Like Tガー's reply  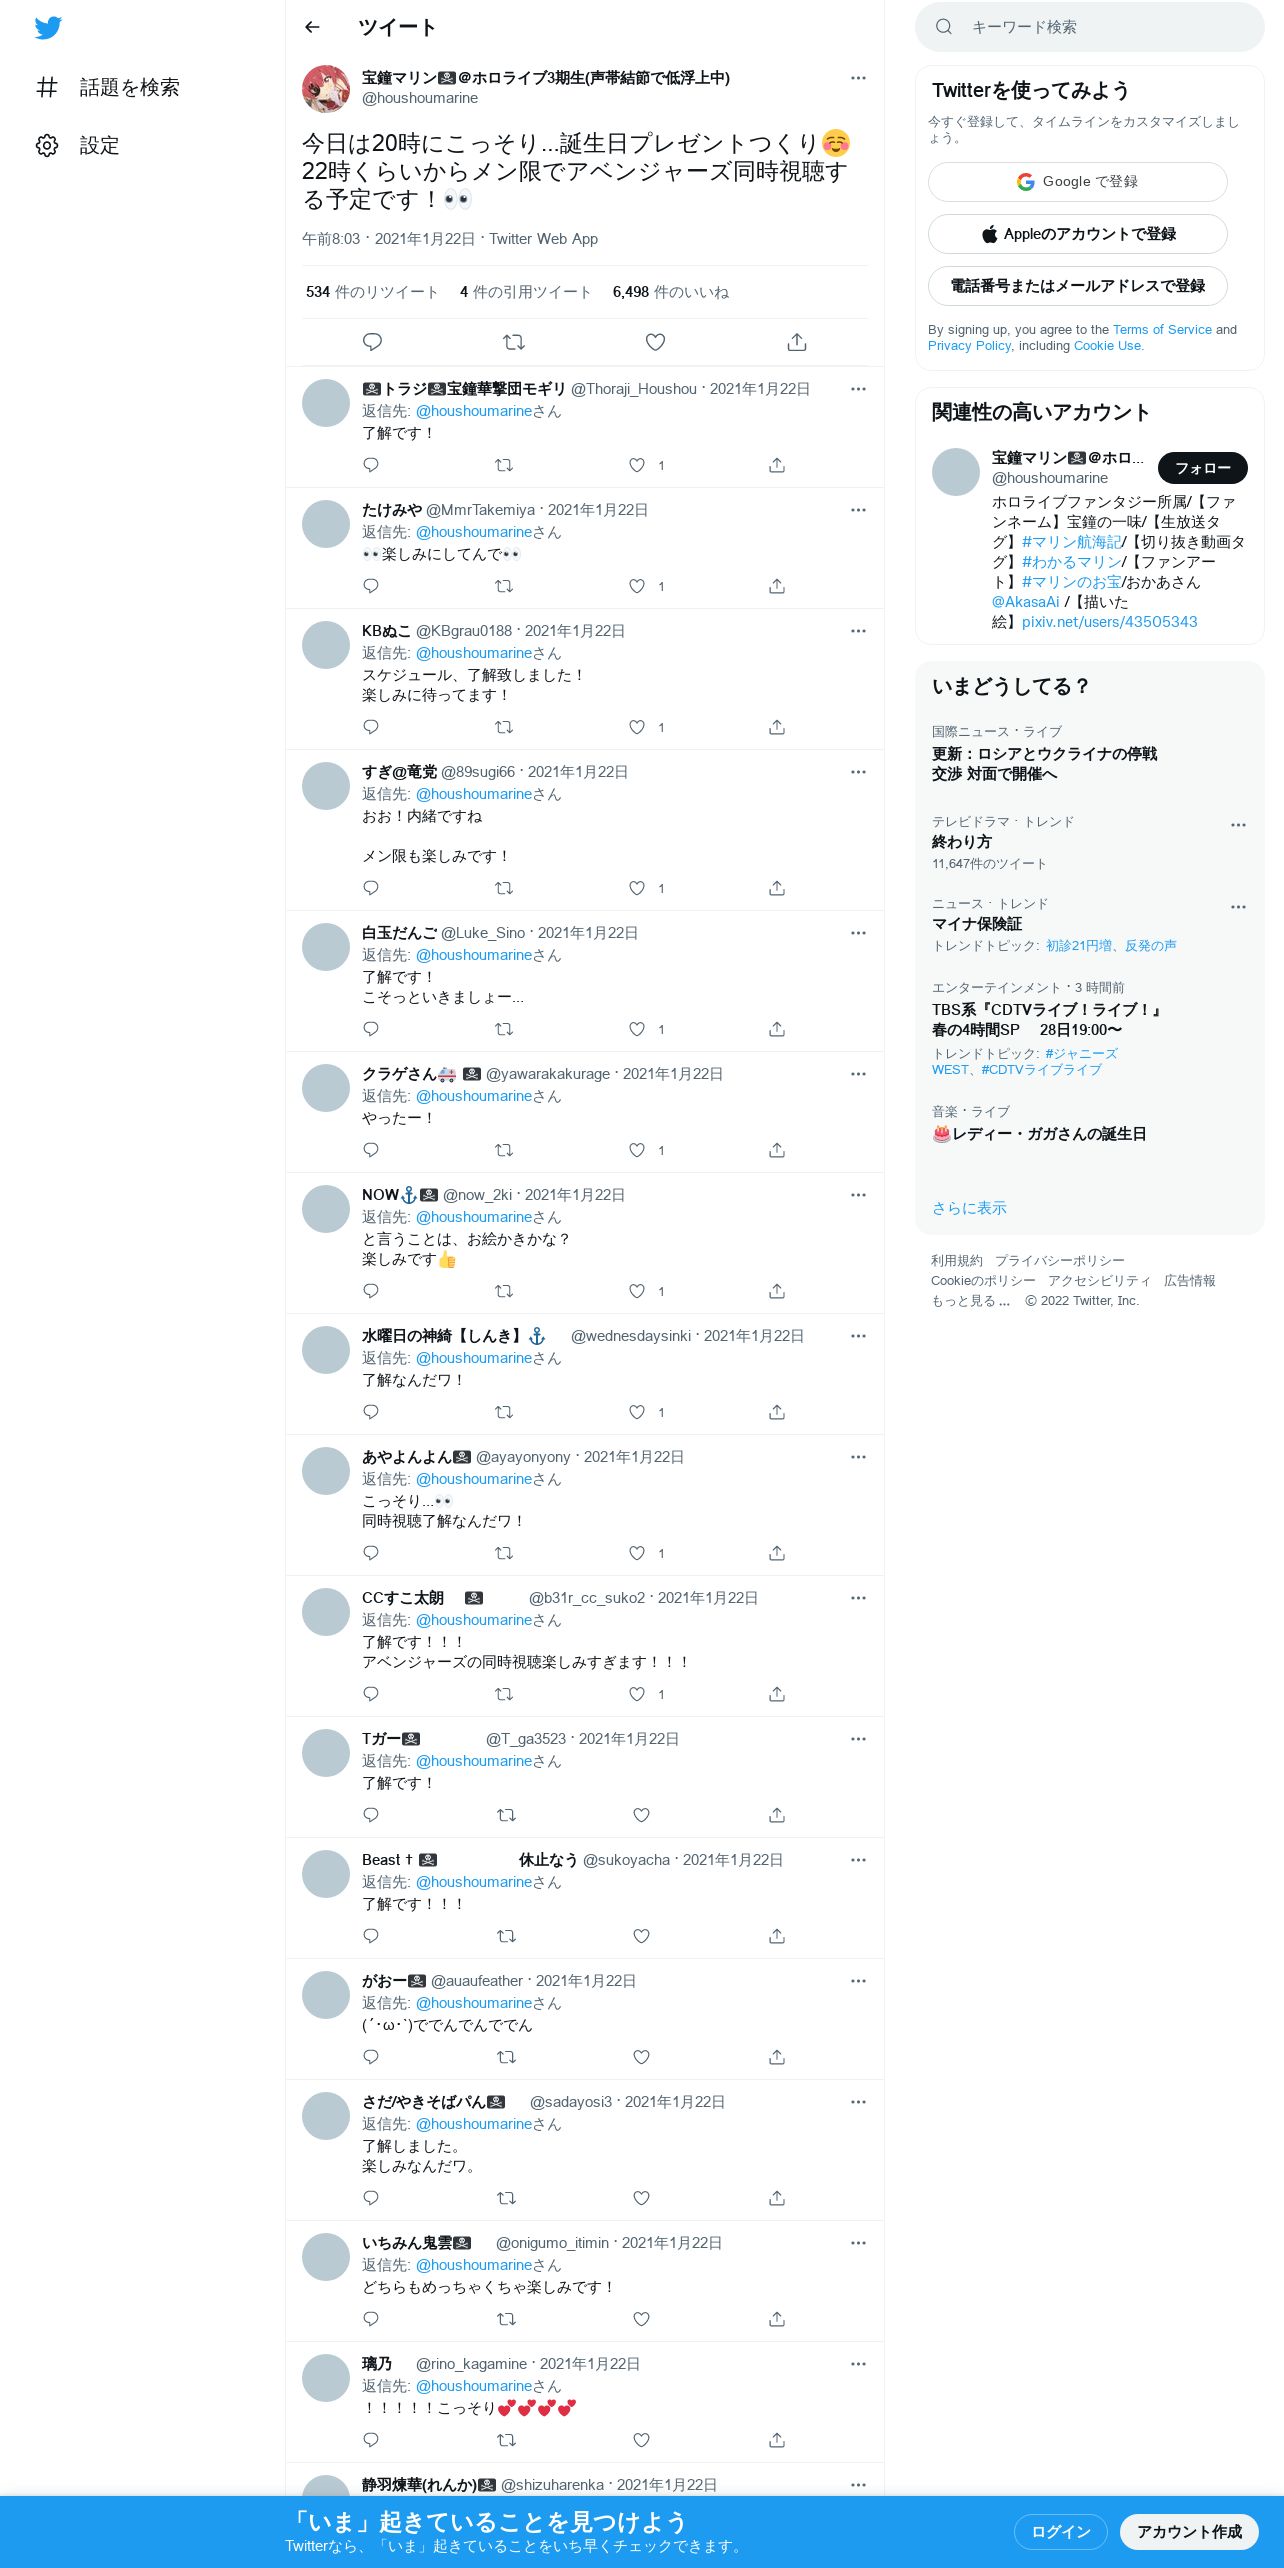[642, 1815]
